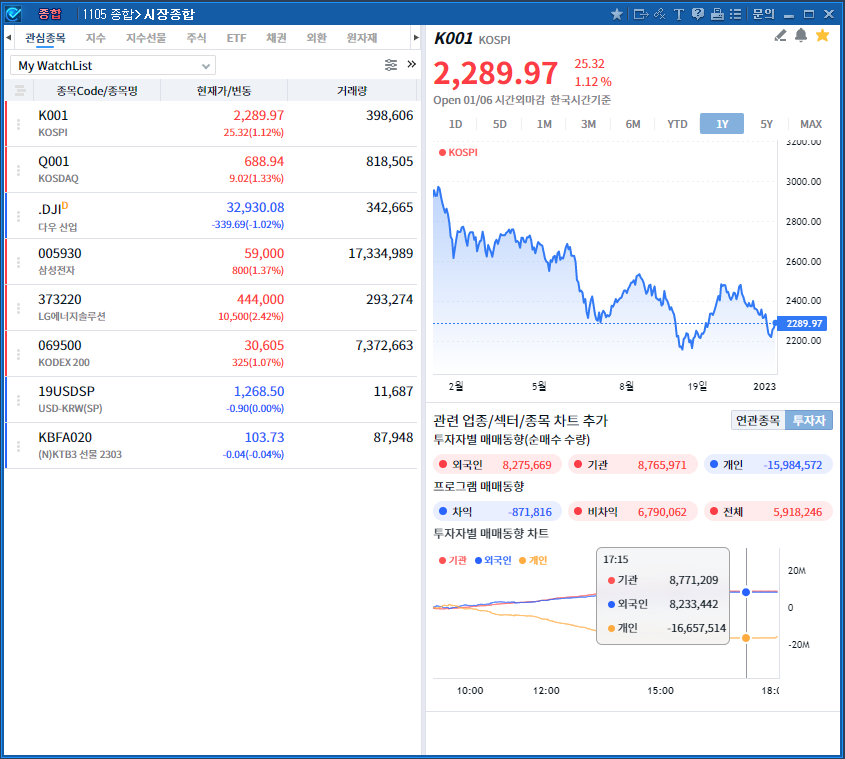The width and height of the screenshot is (845, 759).
Task: Open the help question-mark icon
Action: pos(698,14)
